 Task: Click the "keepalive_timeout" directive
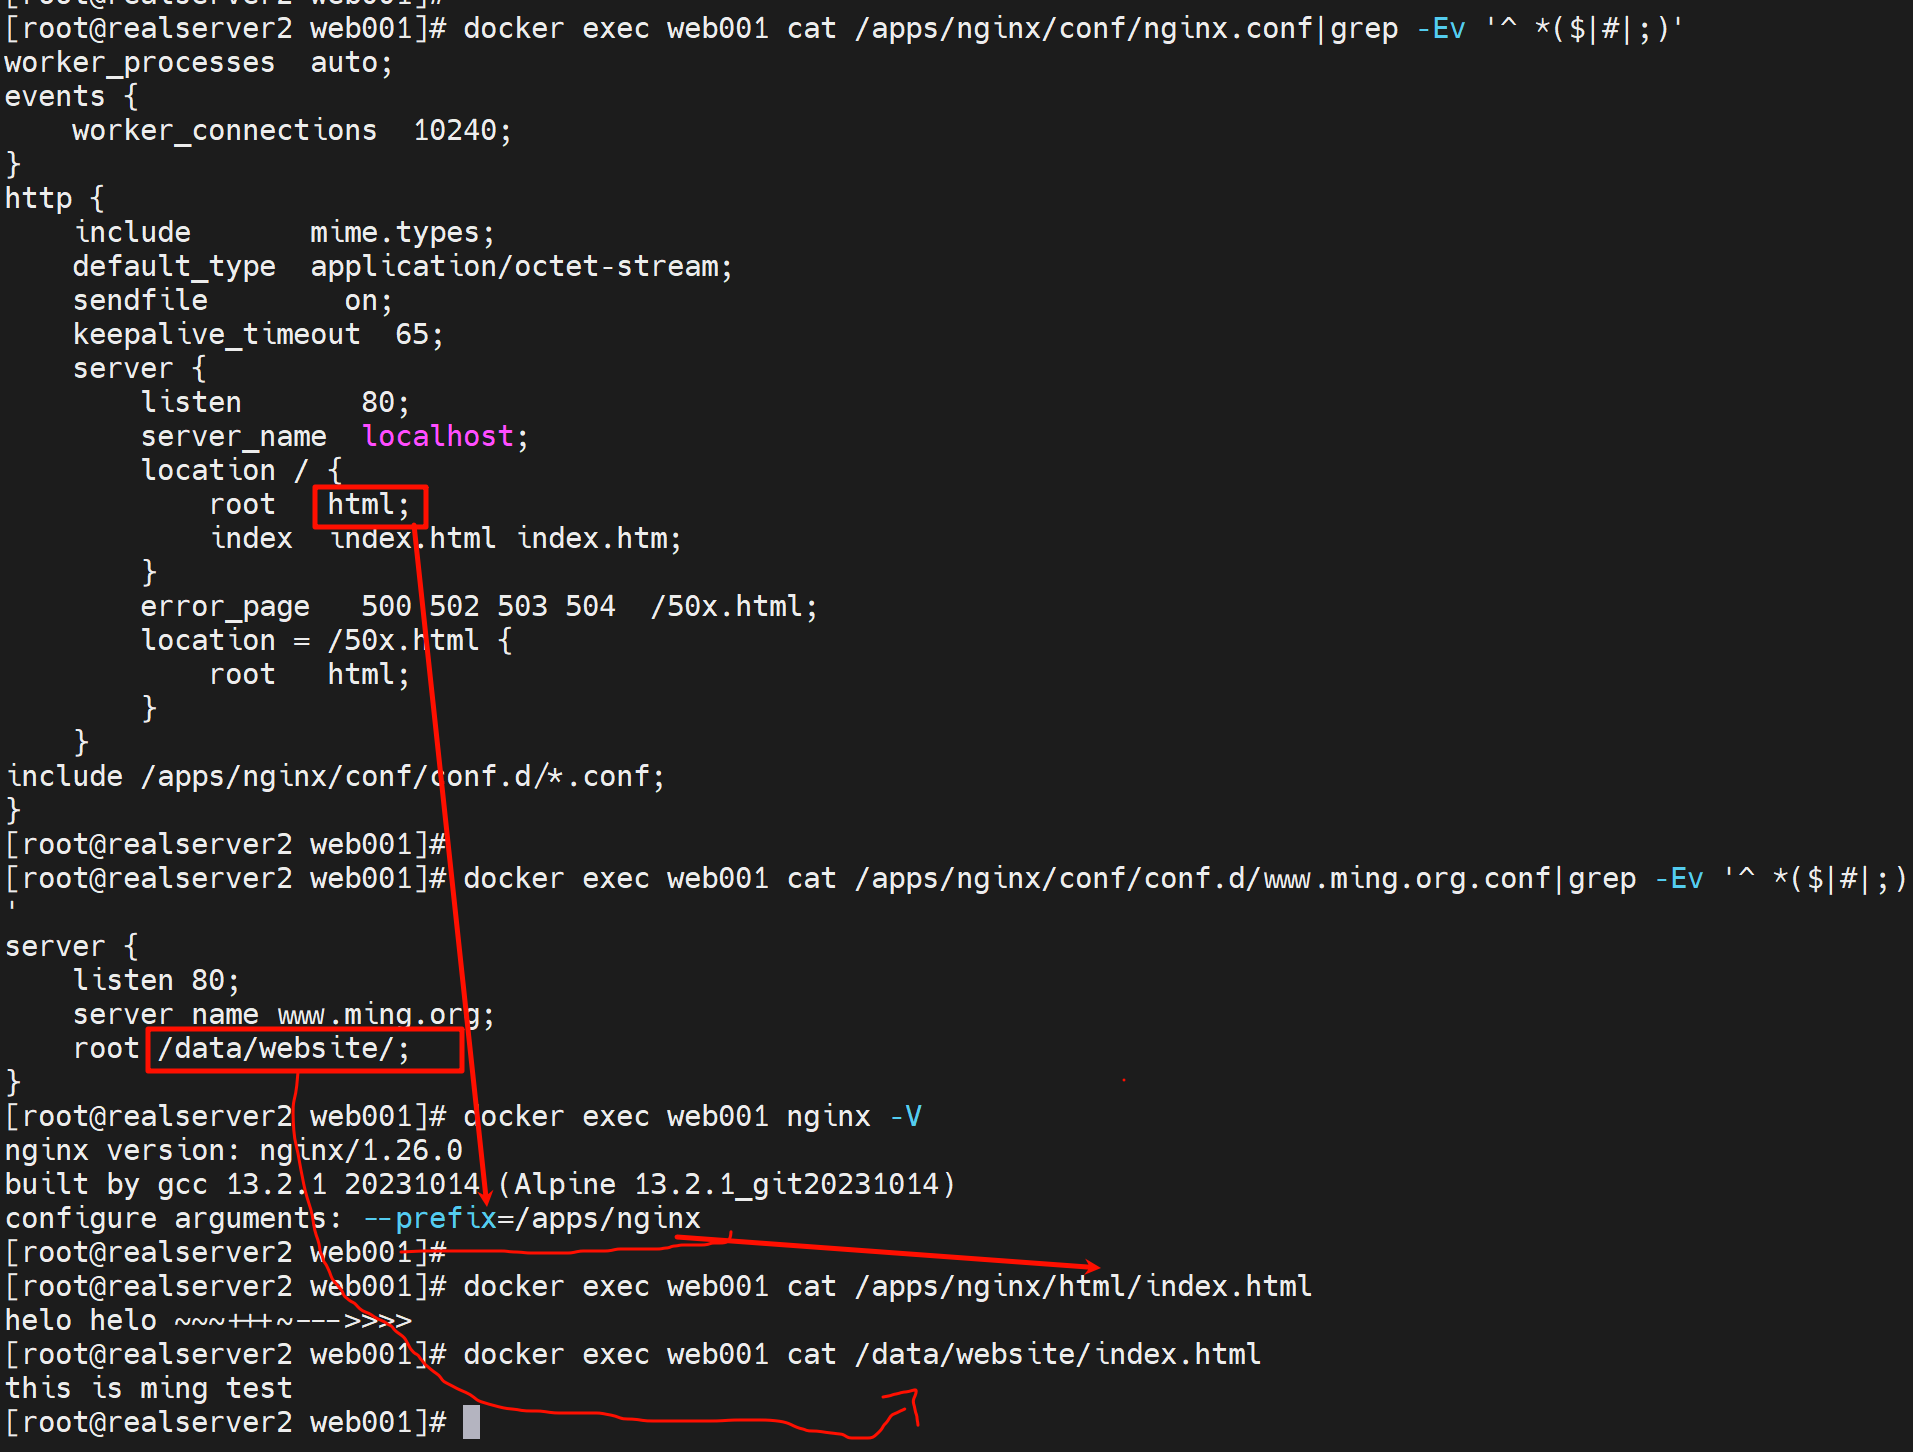pos(216,335)
